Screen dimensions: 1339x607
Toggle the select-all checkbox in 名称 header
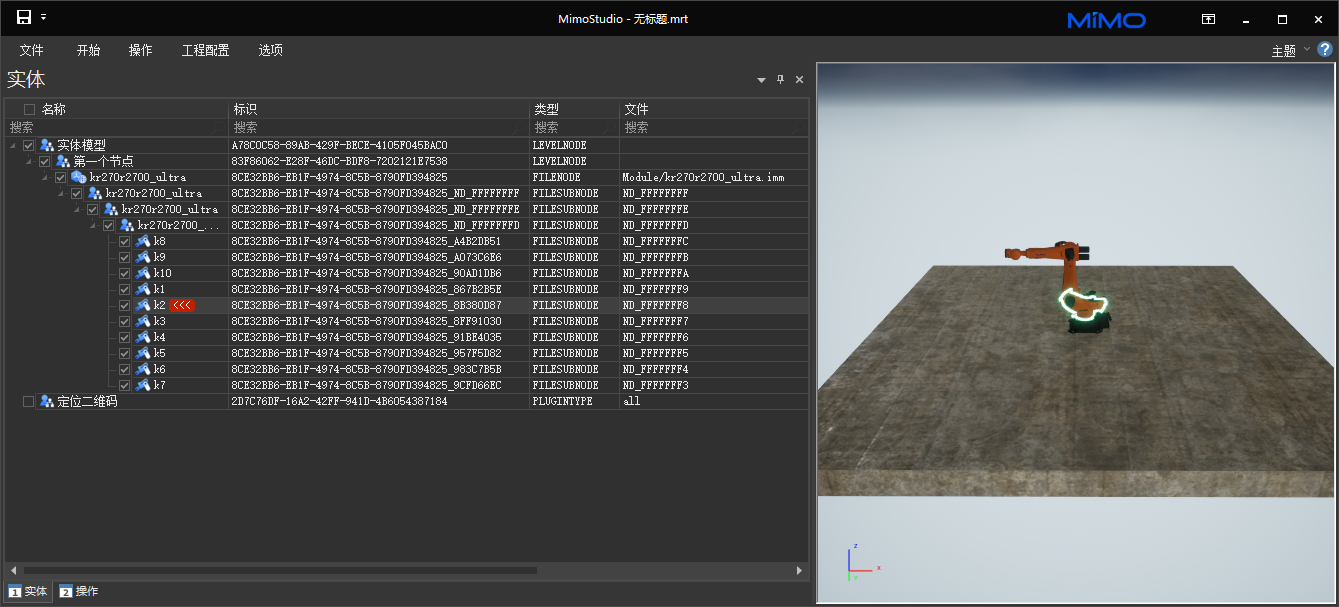pyautogui.click(x=29, y=109)
